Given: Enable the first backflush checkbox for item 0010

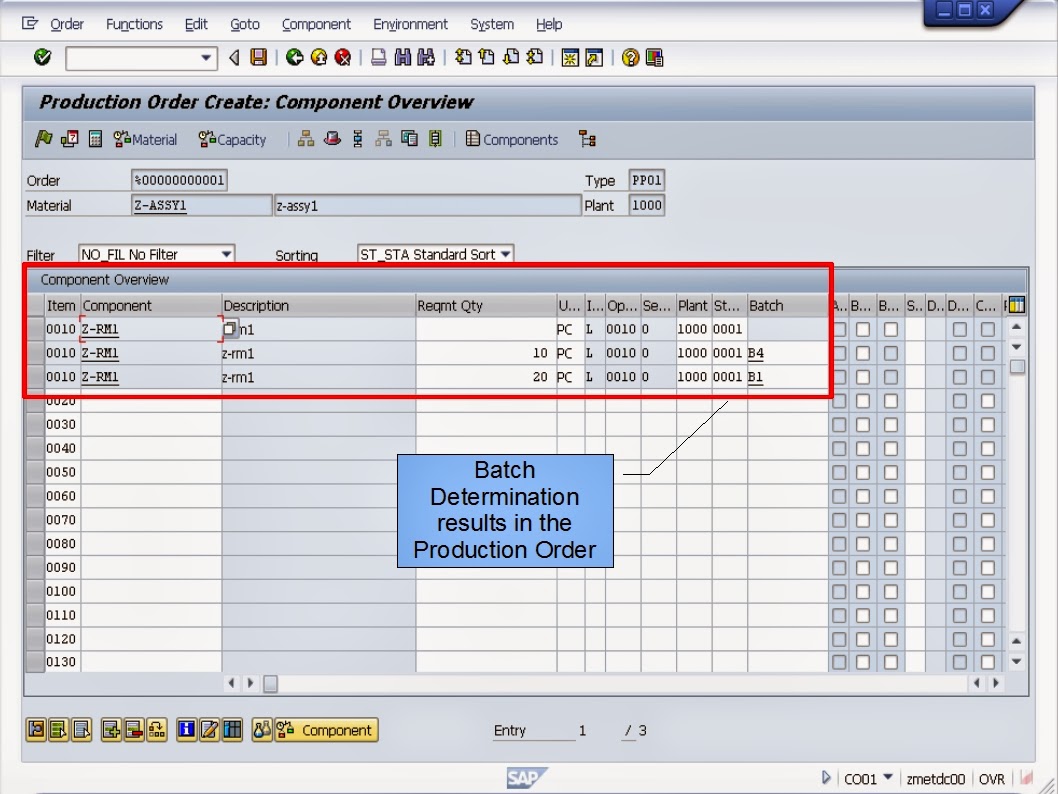Looking at the screenshot, I should coord(861,328).
